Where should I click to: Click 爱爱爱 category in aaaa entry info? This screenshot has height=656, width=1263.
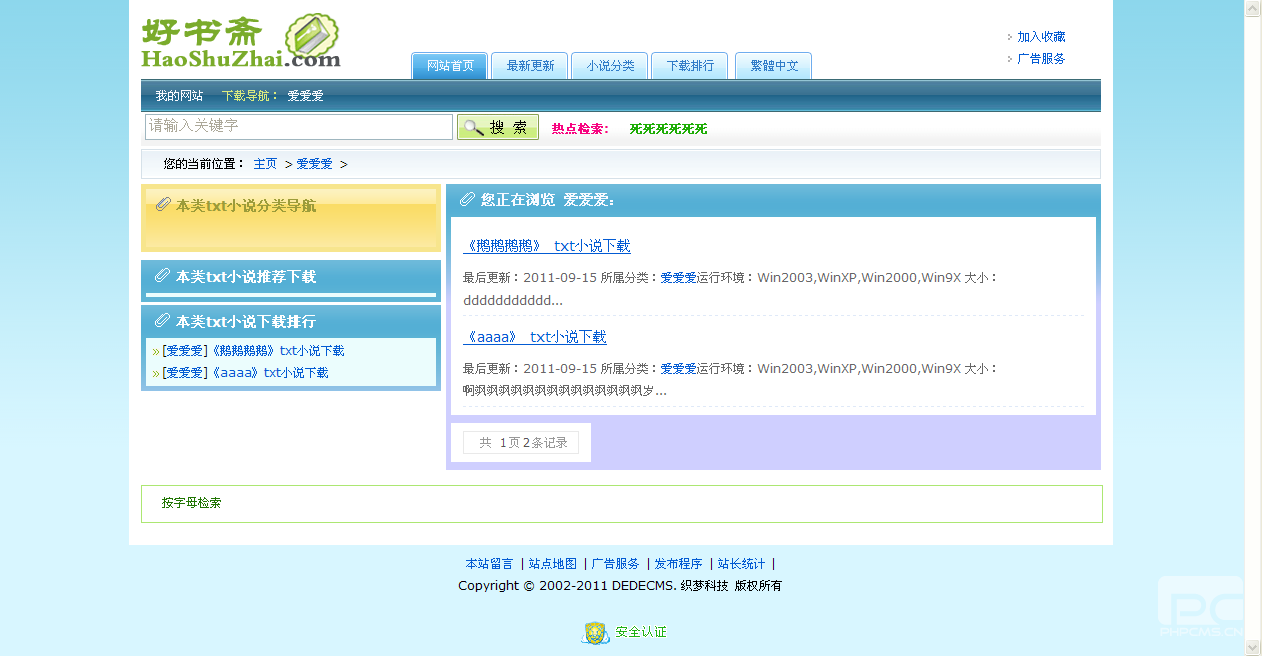tap(678, 368)
